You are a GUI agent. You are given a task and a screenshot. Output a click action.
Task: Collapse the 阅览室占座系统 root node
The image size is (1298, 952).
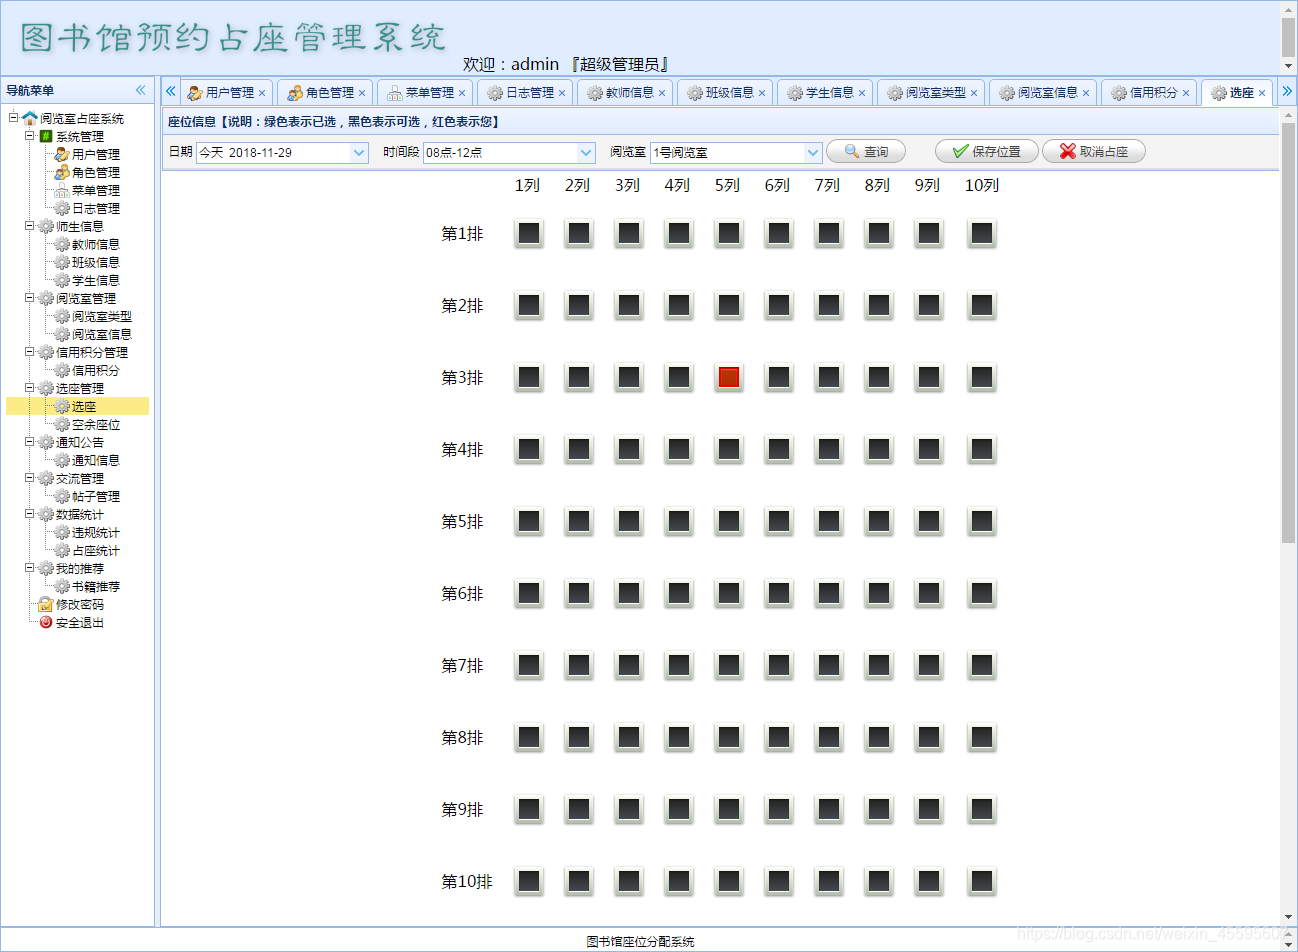(x=14, y=118)
